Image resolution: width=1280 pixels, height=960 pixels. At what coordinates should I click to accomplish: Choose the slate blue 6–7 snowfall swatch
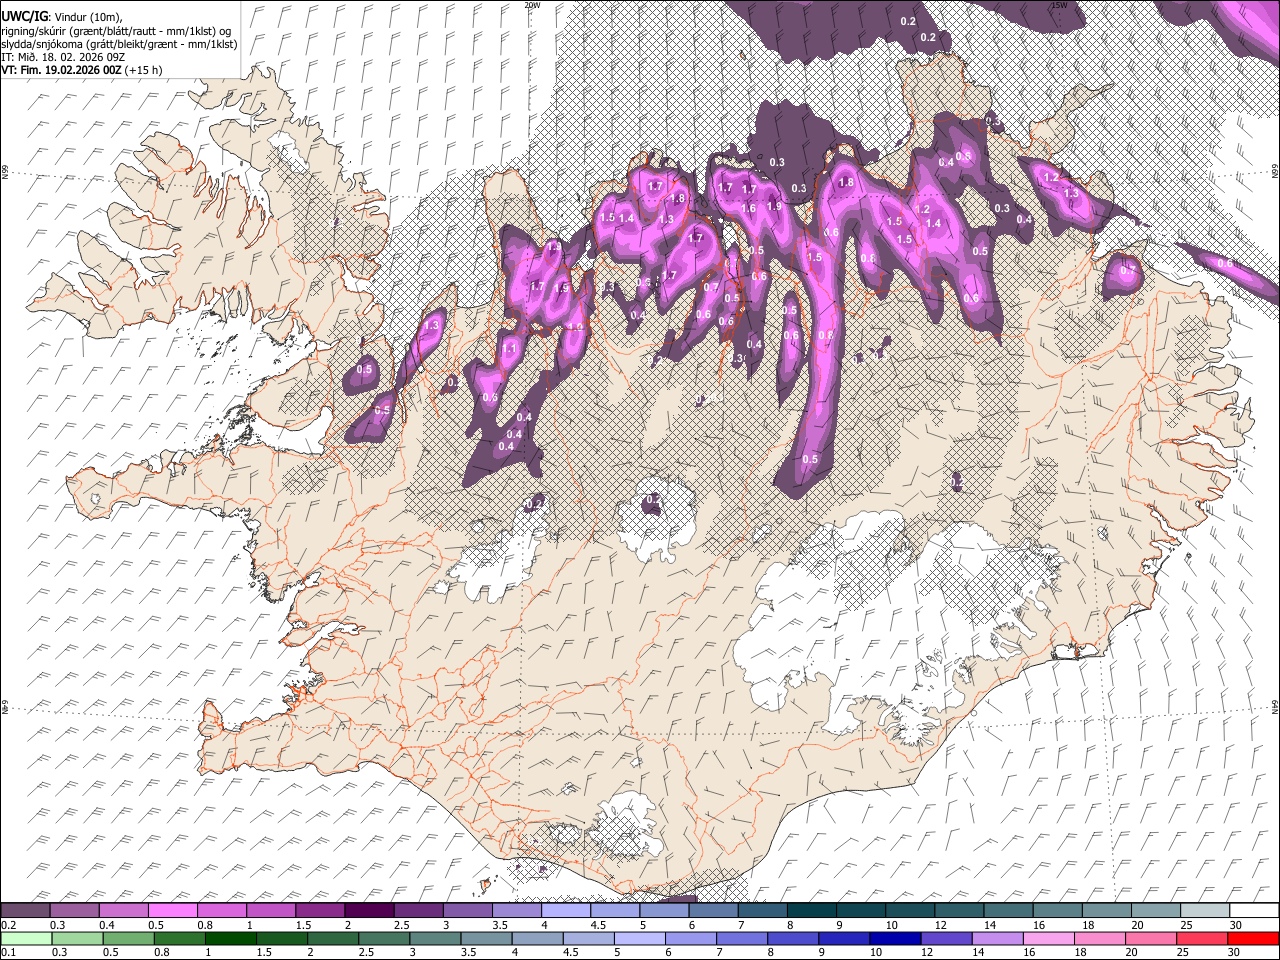pyautogui.click(x=713, y=911)
